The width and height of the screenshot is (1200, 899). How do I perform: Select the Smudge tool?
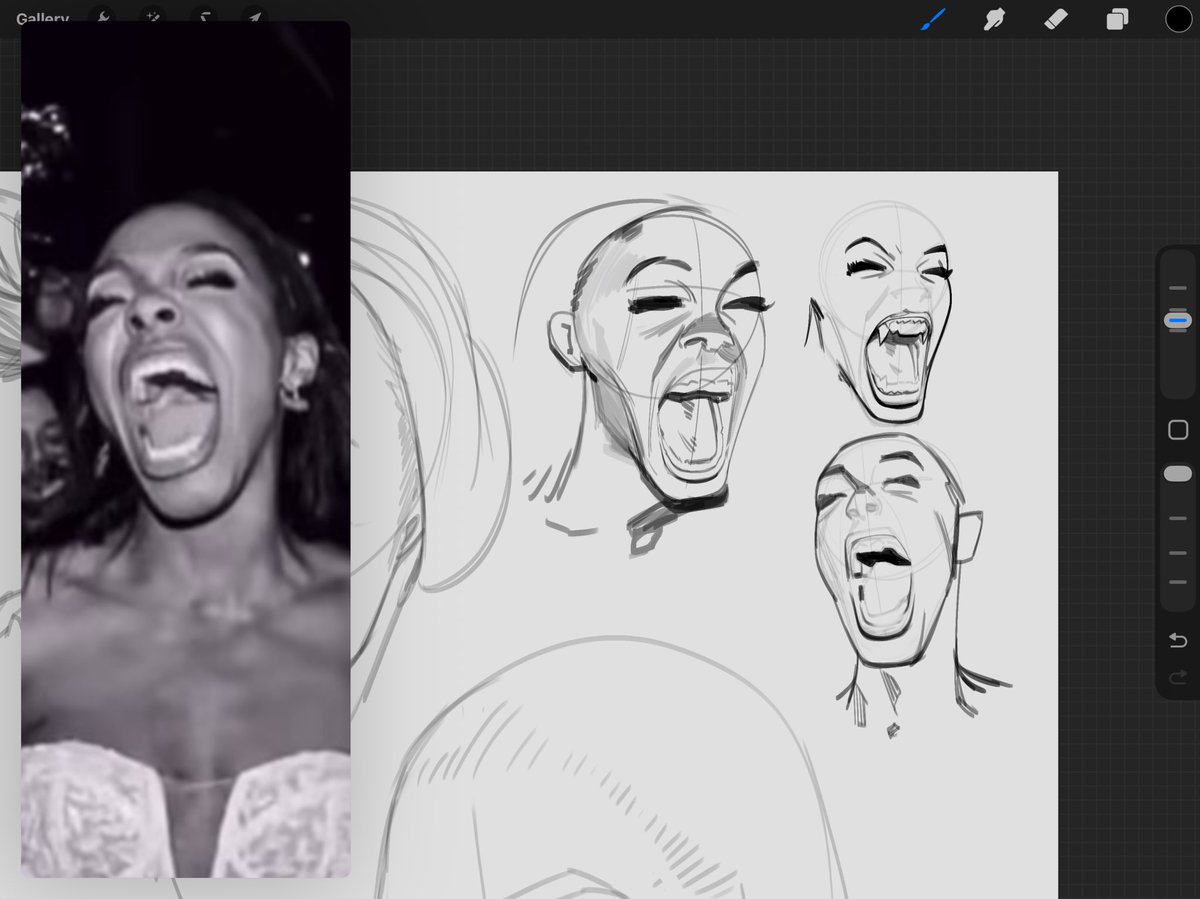[x=994, y=19]
